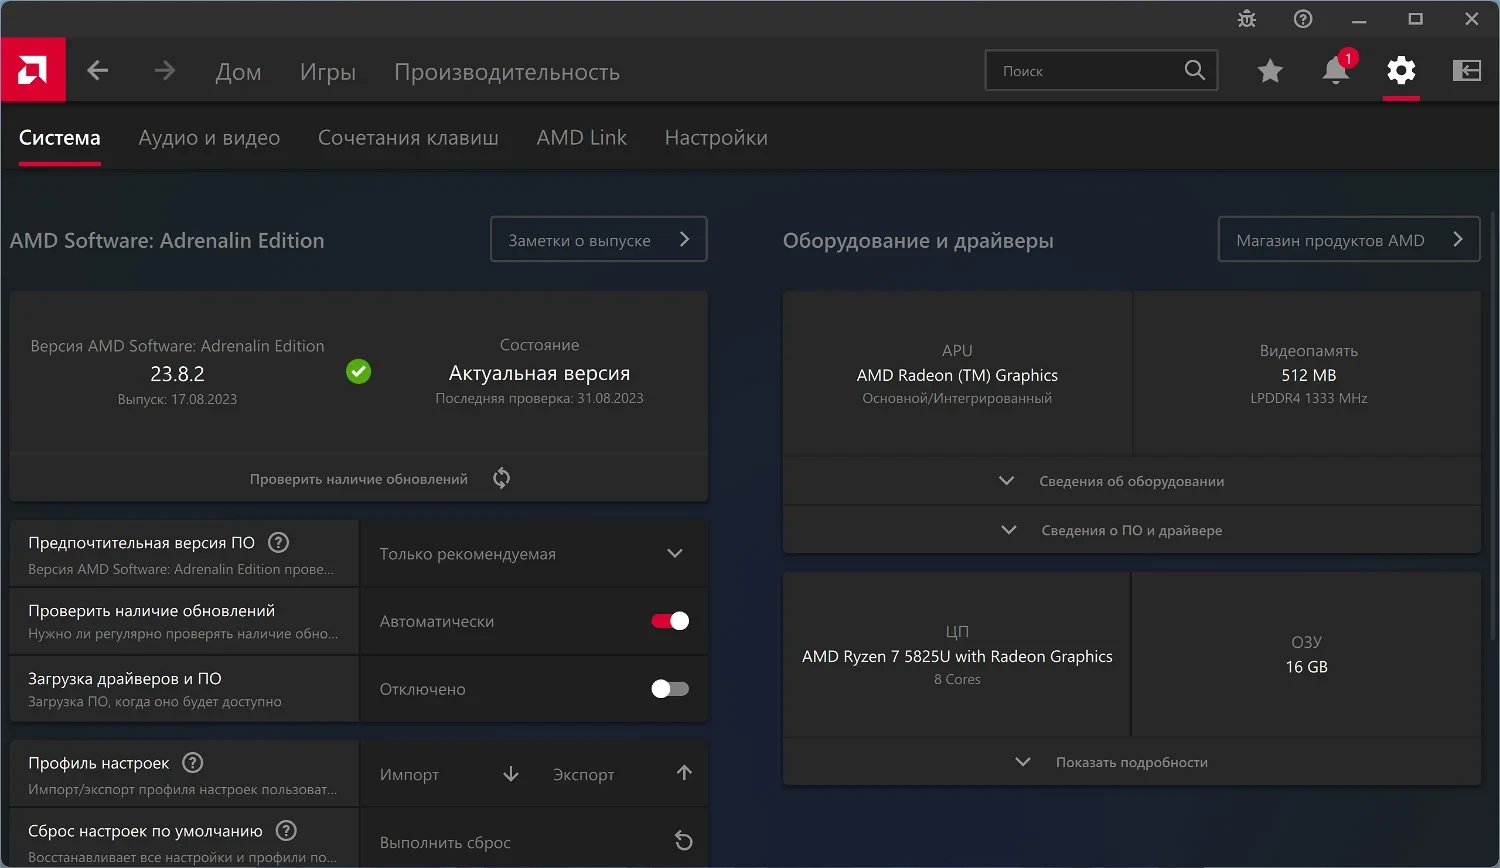Expand Показать подробности under ЦП

tap(1131, 761)
